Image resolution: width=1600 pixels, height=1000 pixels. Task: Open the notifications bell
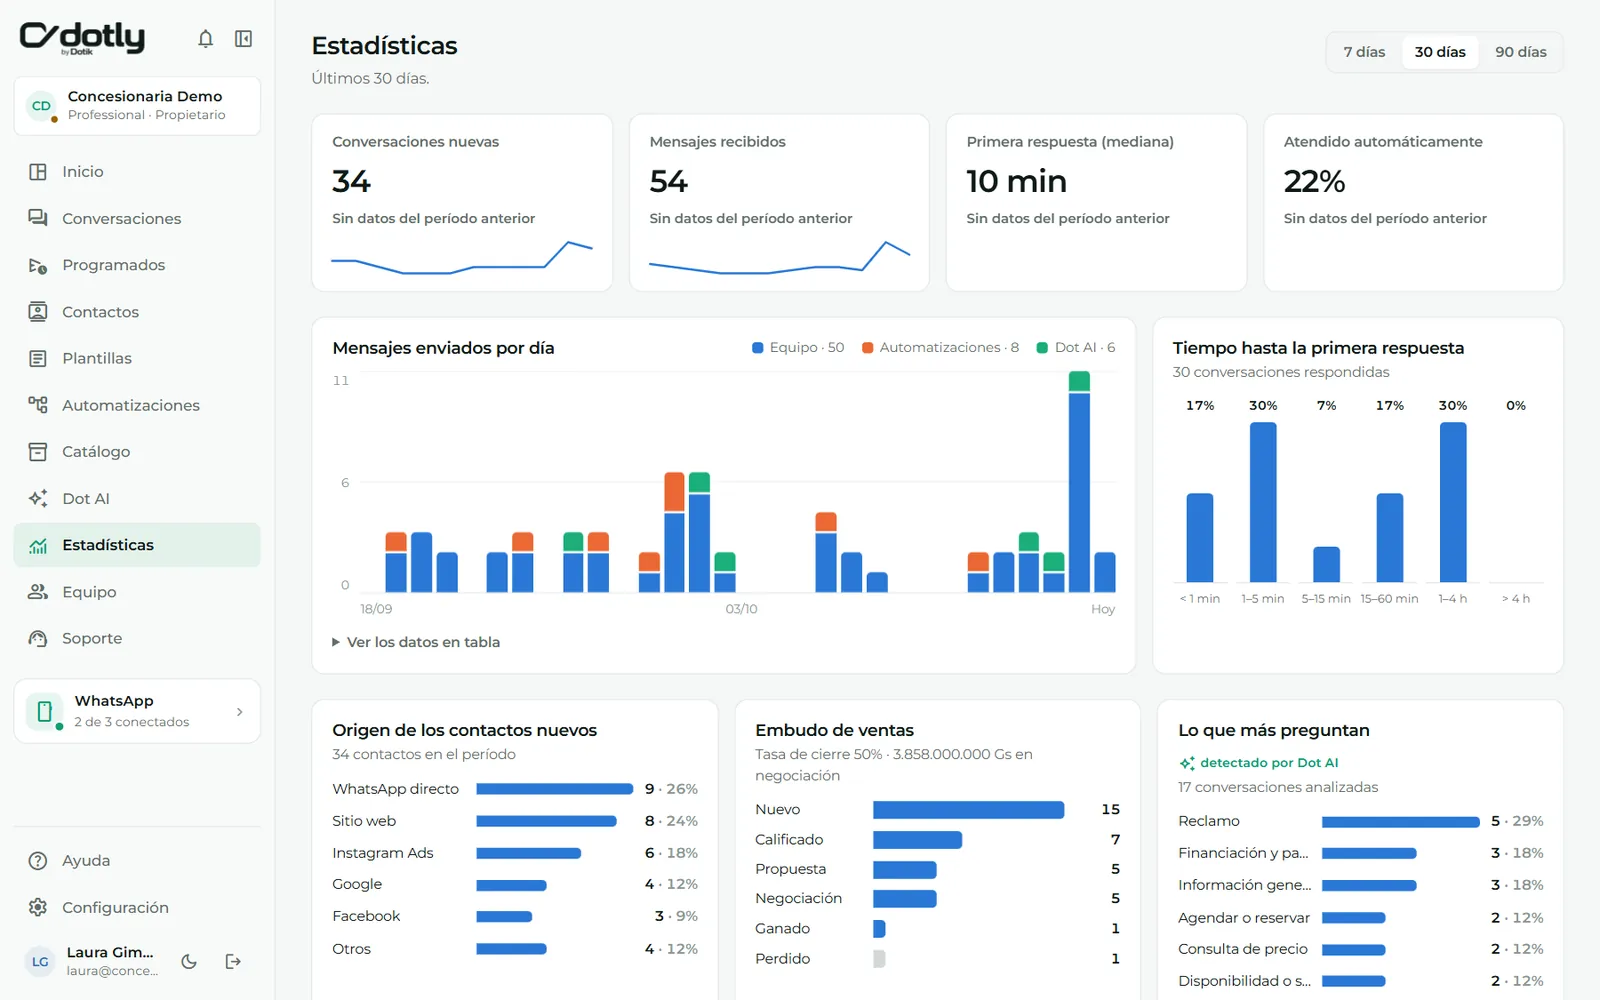[x=205, y=39]
